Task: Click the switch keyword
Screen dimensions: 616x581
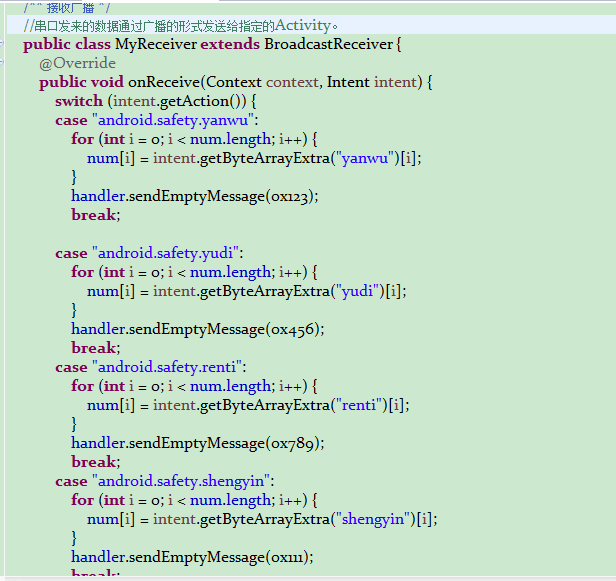Action: pos(79,101)
